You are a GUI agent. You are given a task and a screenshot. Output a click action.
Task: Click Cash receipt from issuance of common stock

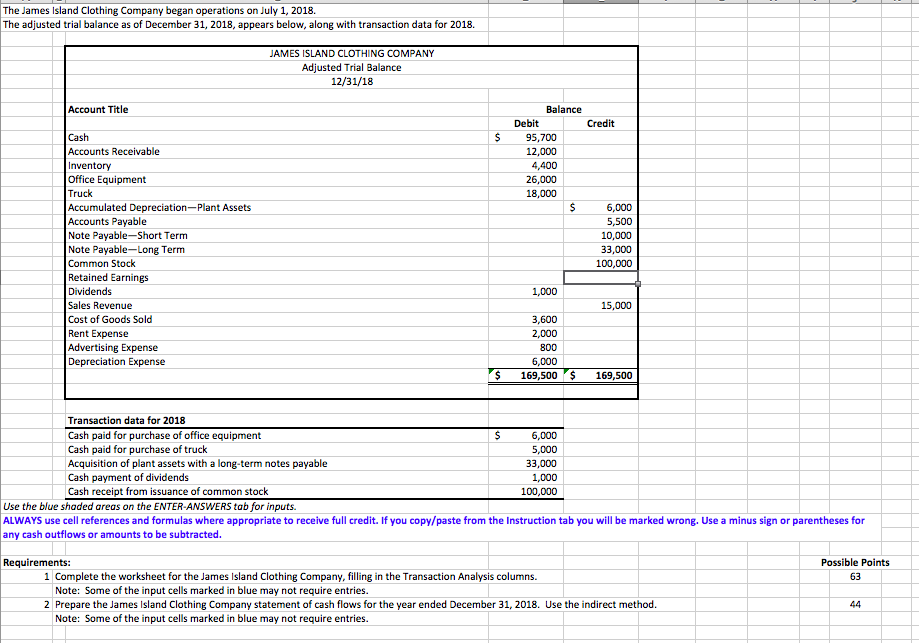(168, 492)
